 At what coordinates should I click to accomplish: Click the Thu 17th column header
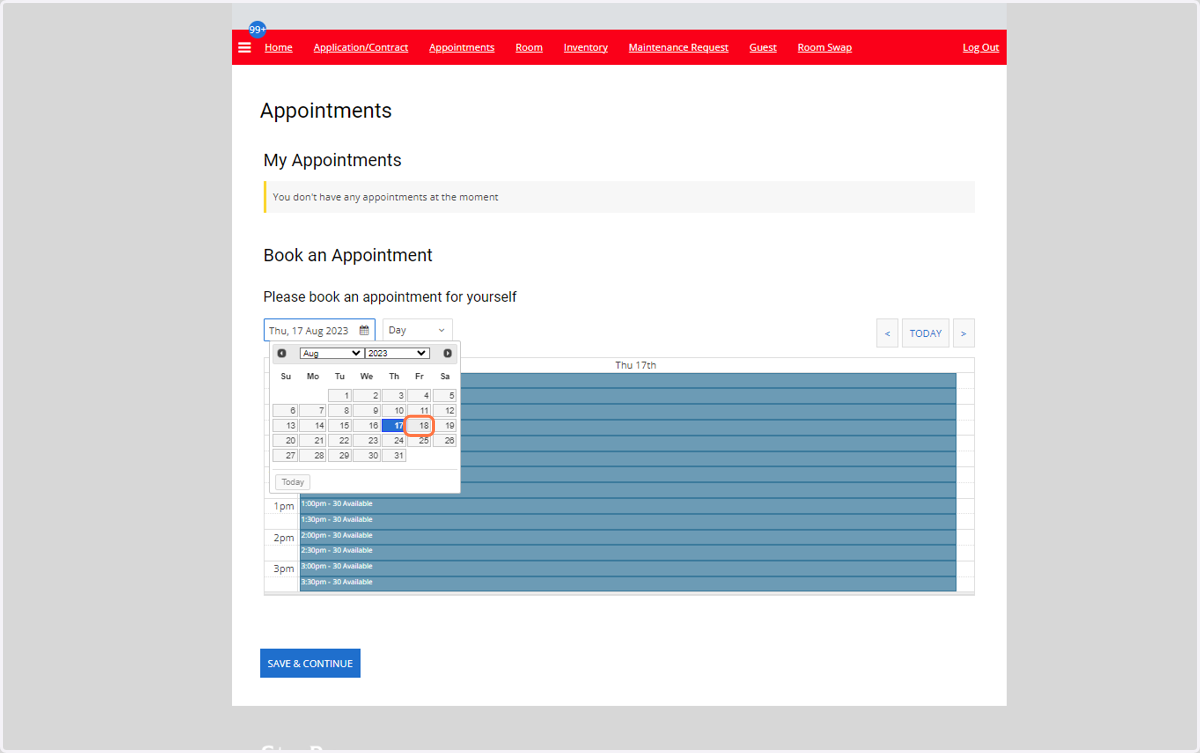pyautogui.click(x=636, y=365)
